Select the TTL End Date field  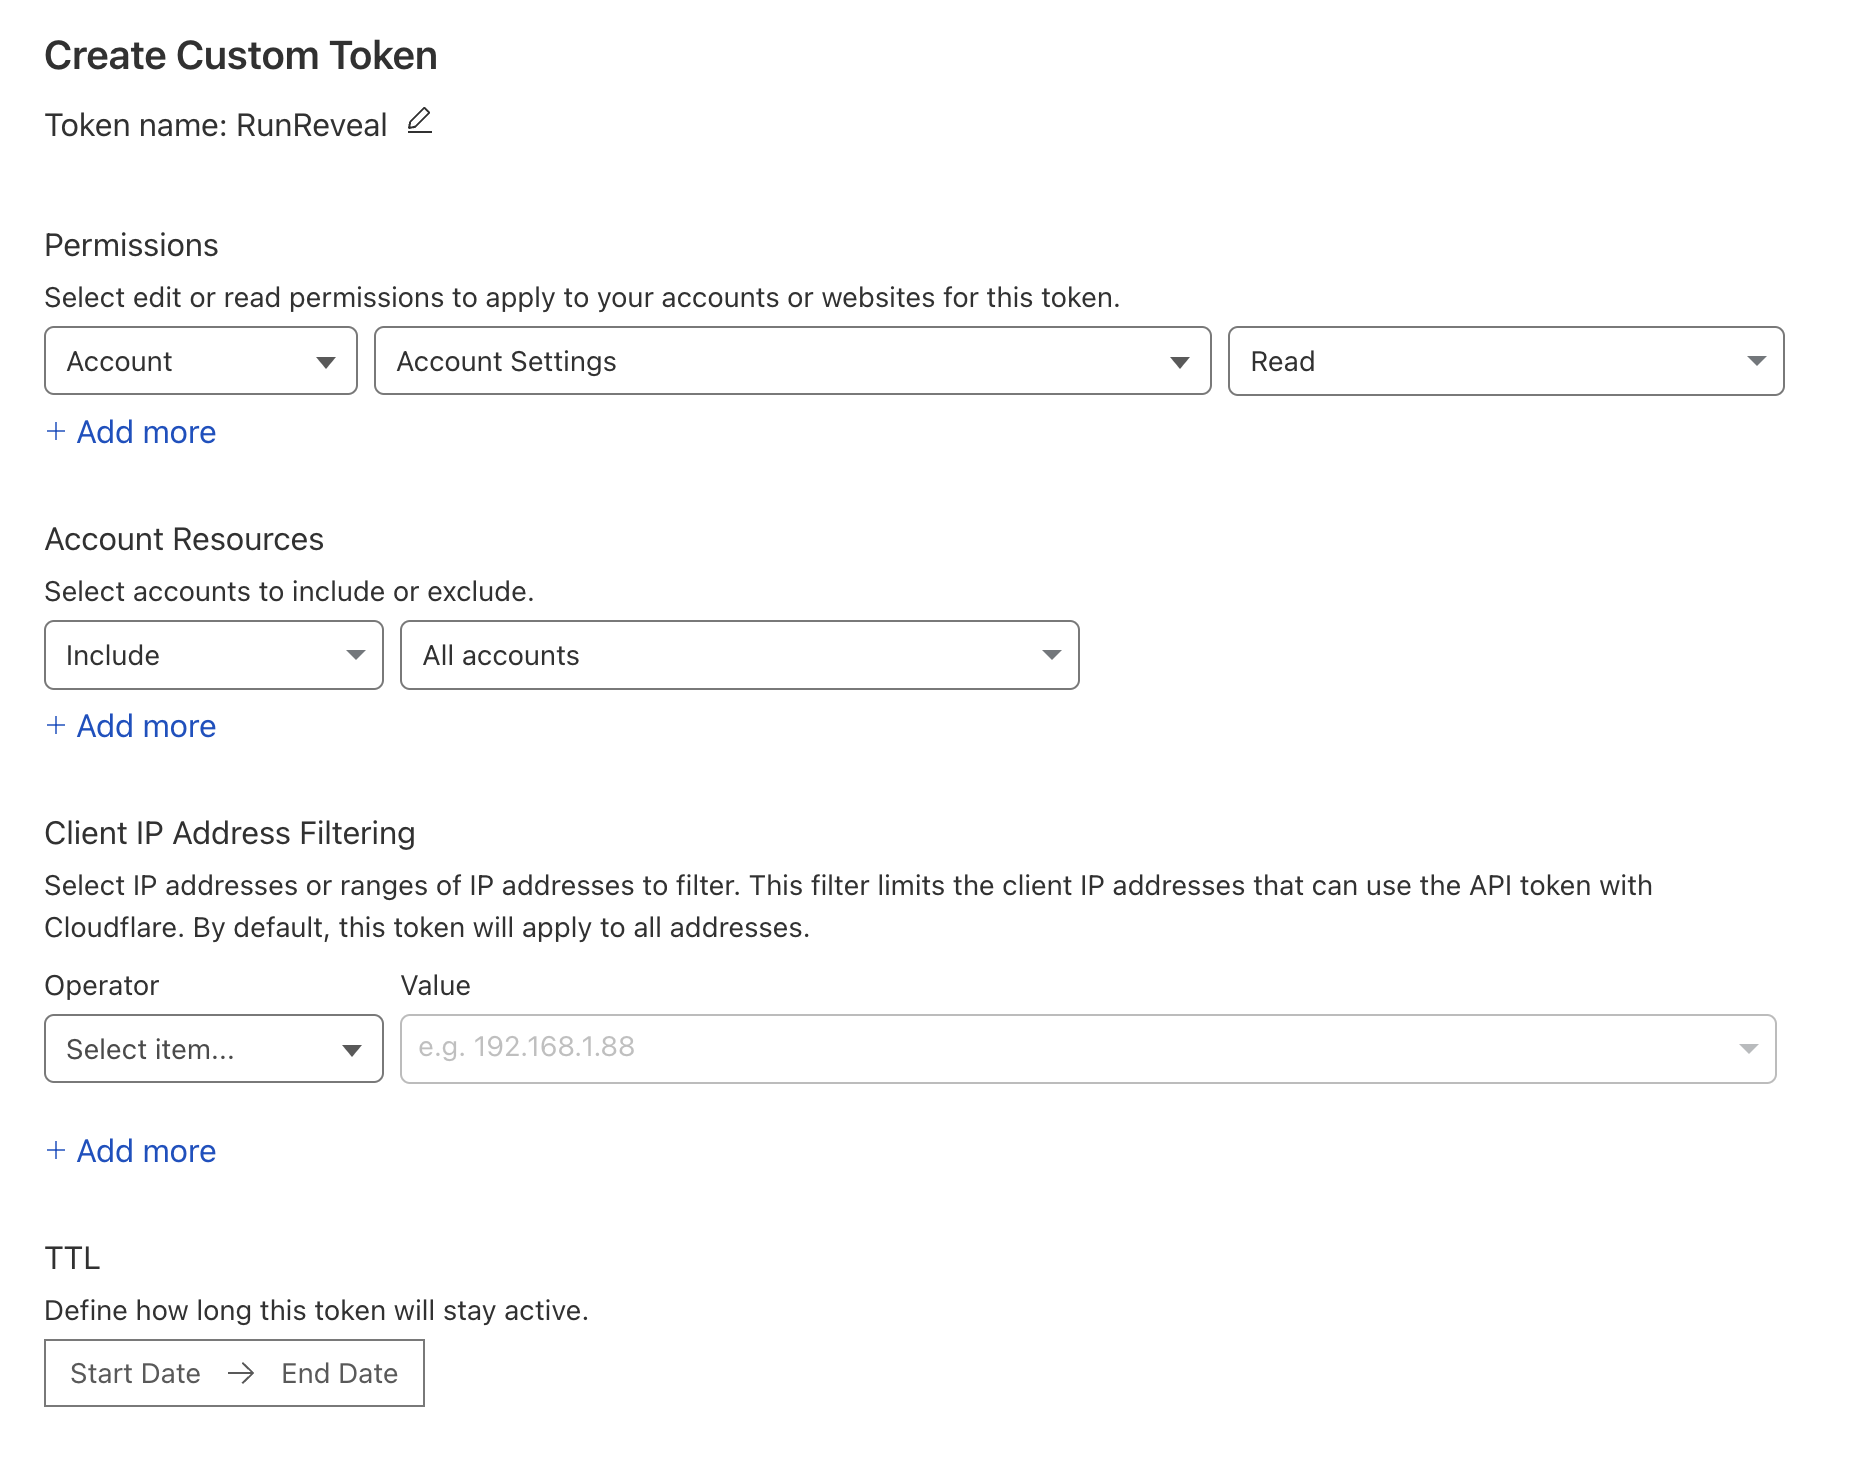coord(340,1374)
